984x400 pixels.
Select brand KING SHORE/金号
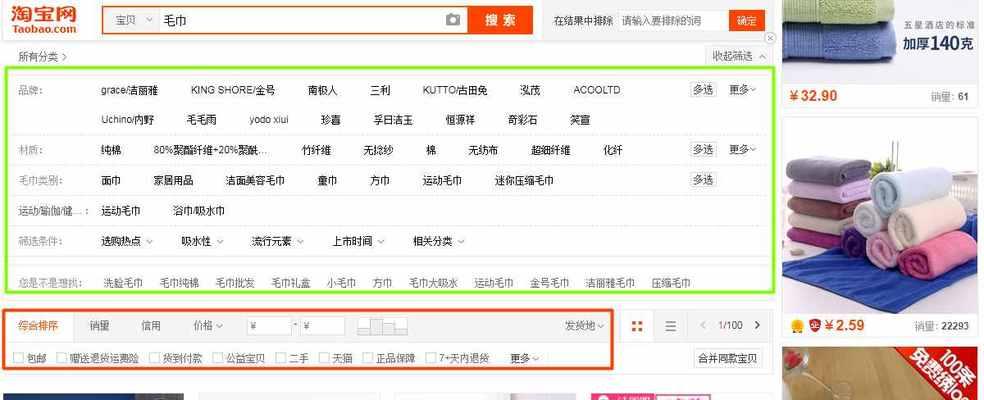(233, 90)
